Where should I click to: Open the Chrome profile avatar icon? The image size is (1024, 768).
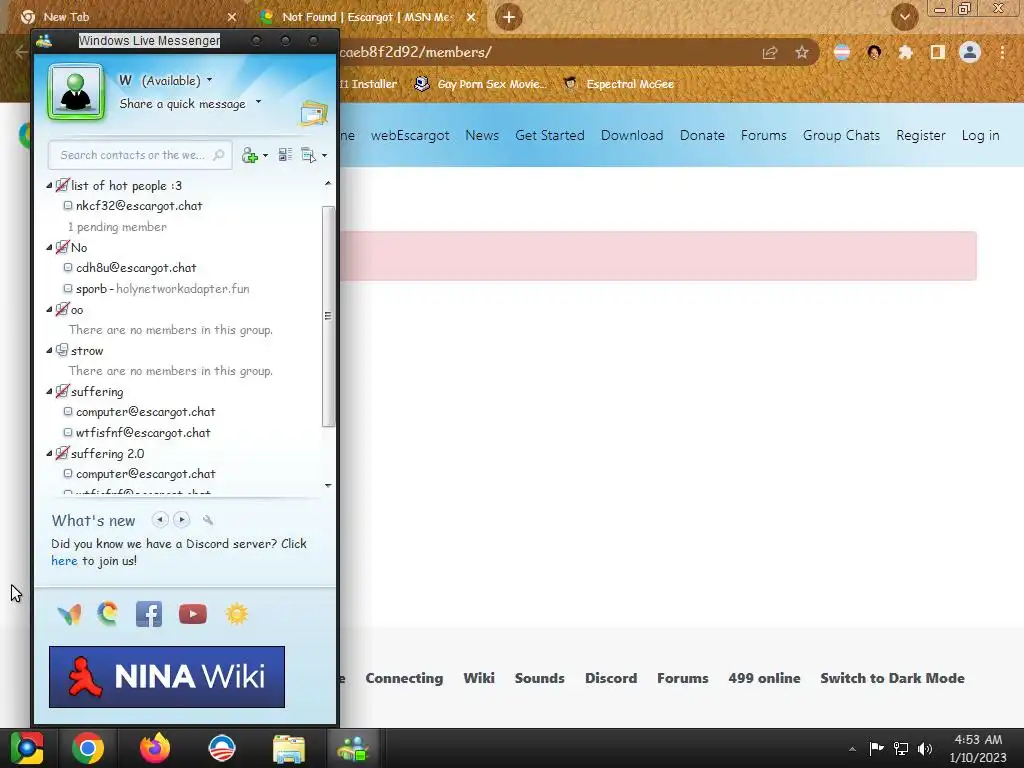pos(970,52)
